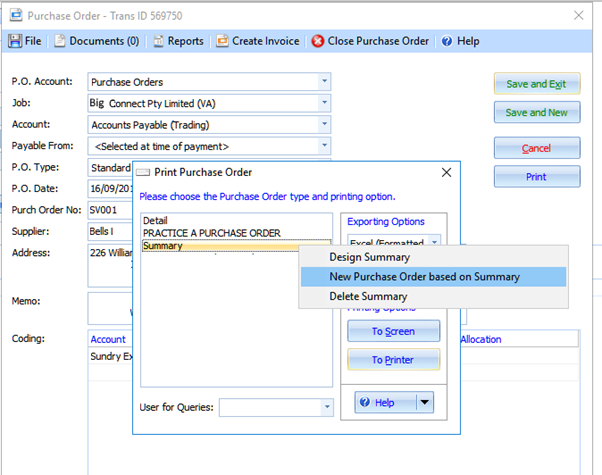Expand the Payable From dropdown

324,146
